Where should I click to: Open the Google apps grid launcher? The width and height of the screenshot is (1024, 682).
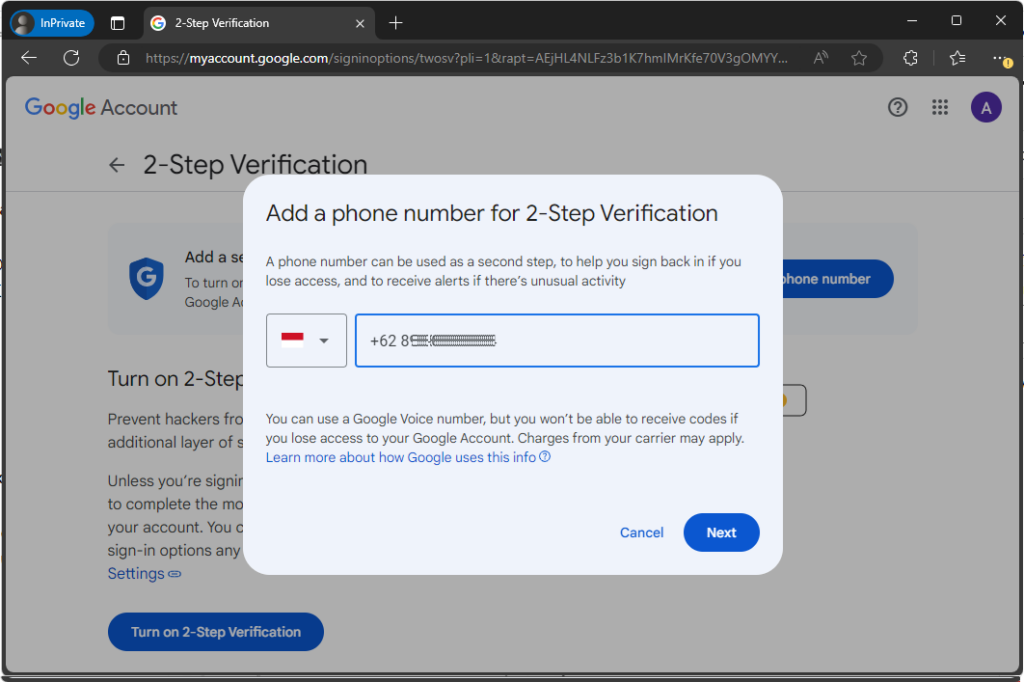point(940,108)
